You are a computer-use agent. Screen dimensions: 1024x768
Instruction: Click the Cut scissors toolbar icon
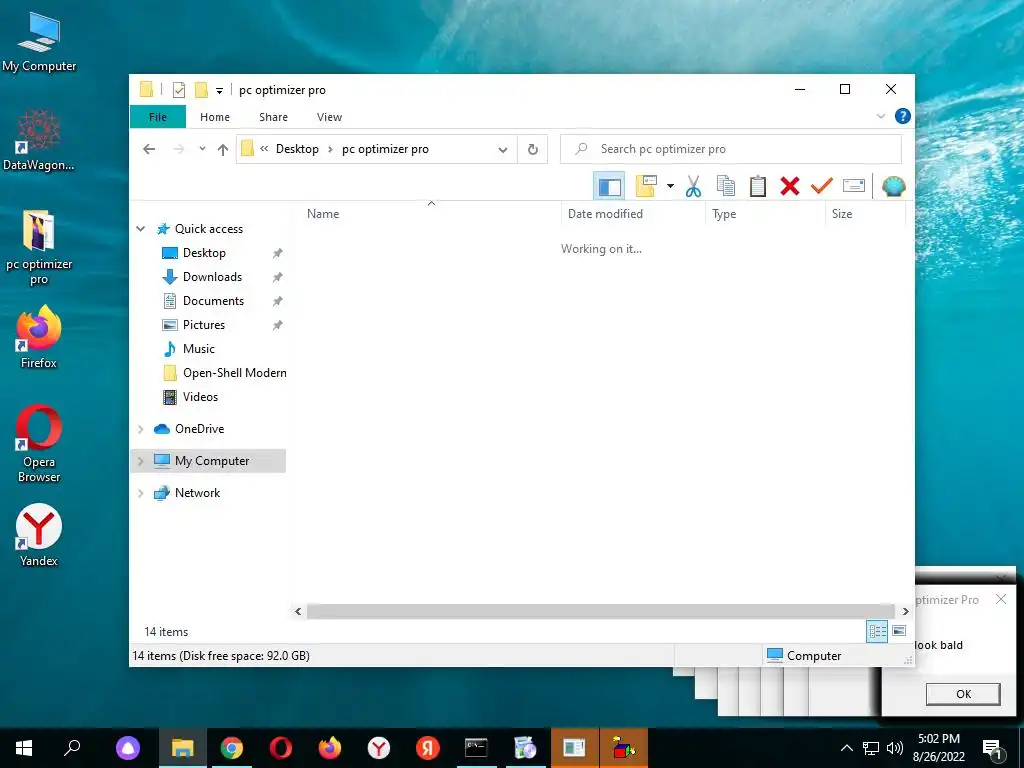(x=693, y=187)
